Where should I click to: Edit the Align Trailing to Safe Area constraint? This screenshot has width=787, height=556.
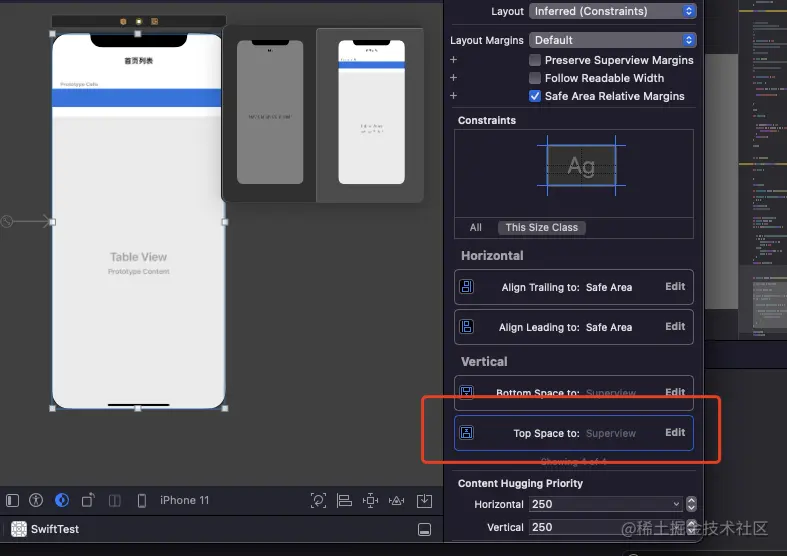pos(675,287)
